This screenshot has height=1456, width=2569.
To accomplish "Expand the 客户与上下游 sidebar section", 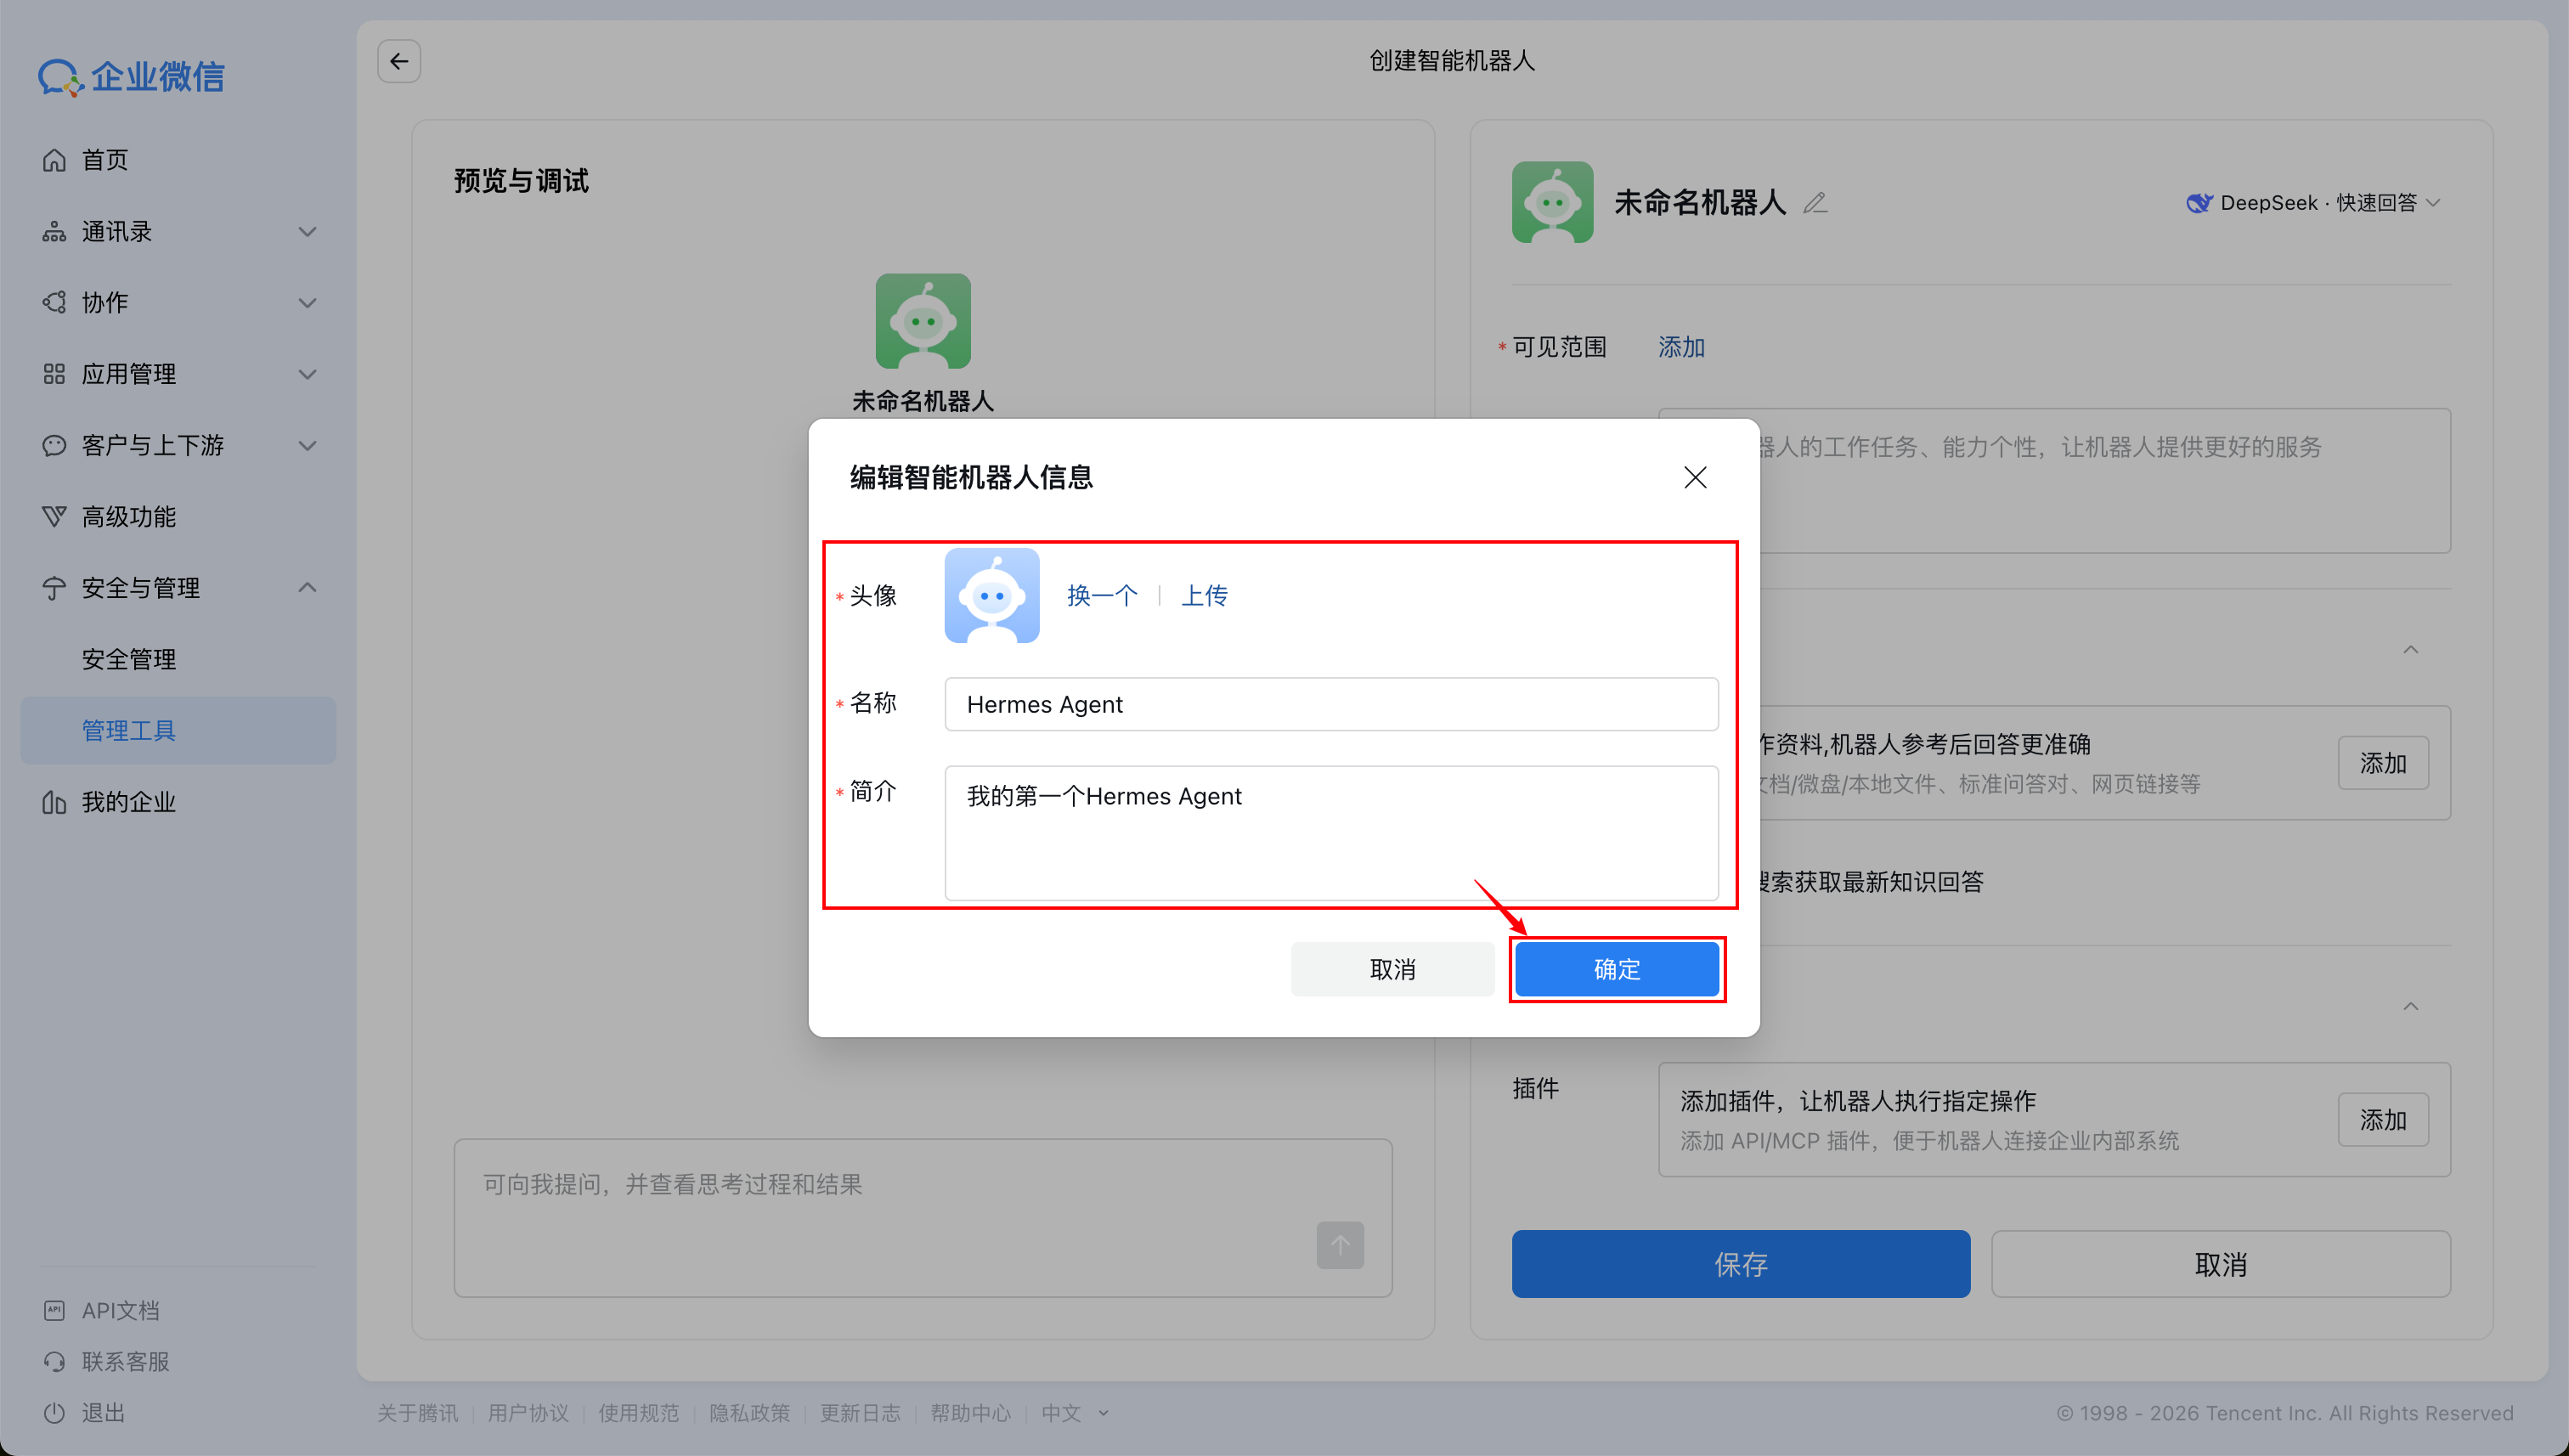I will 307,445.
